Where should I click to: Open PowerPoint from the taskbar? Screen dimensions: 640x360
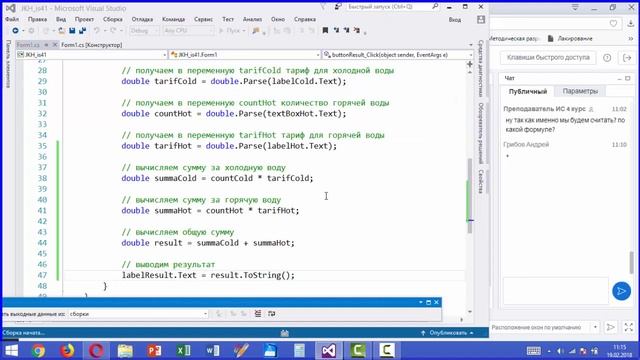click(x=154, y=351)
